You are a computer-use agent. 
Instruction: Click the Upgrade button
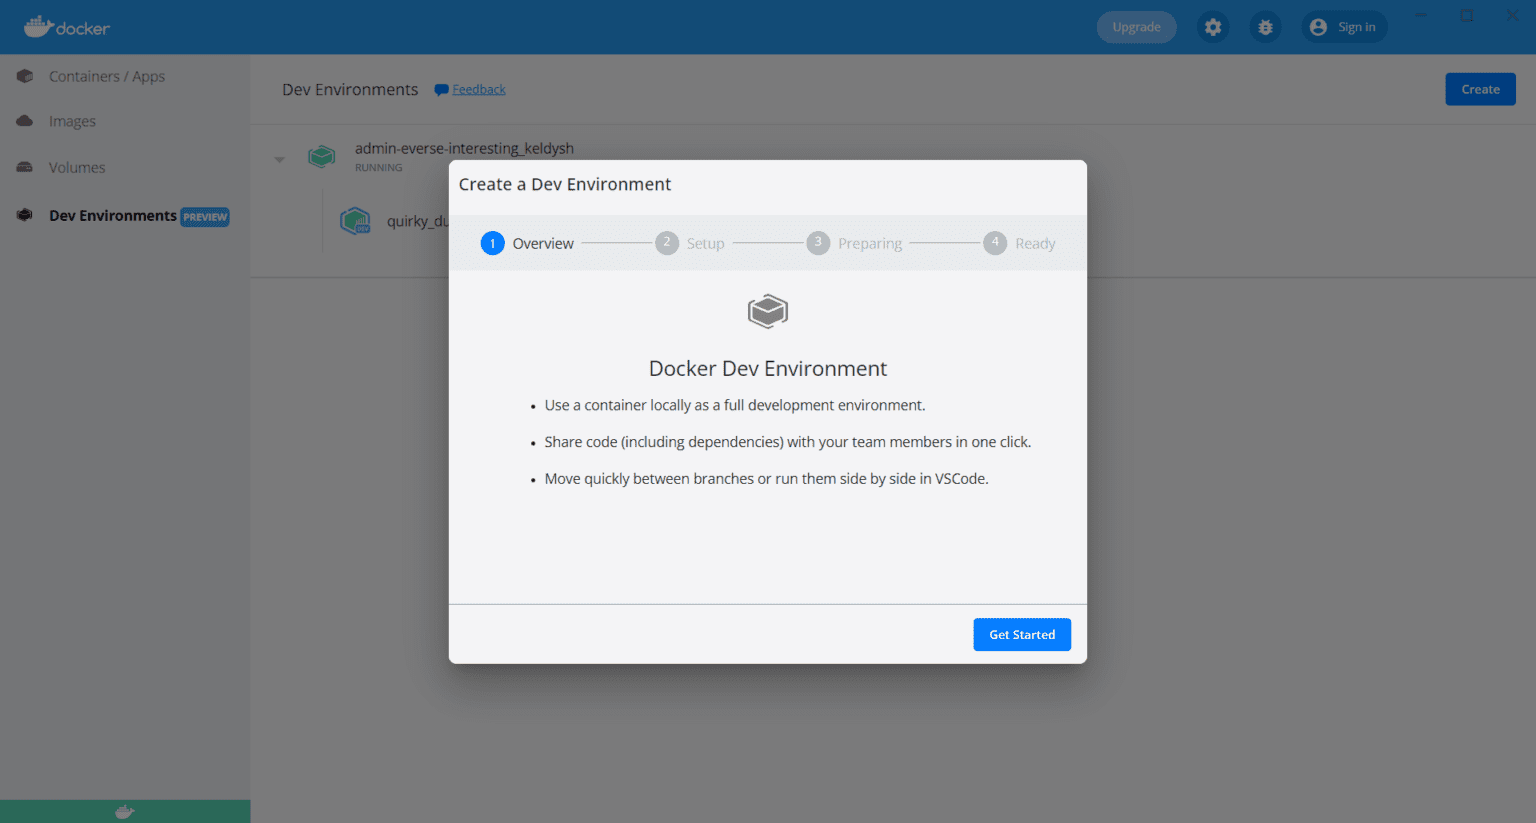[x=1136, y=27]
